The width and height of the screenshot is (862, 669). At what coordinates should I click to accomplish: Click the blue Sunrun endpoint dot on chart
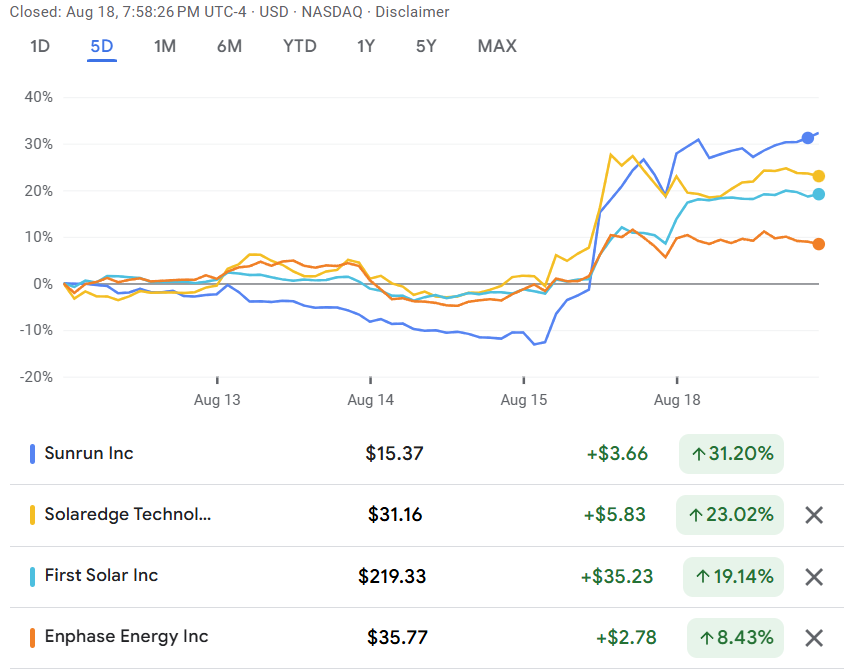[808, 138]
